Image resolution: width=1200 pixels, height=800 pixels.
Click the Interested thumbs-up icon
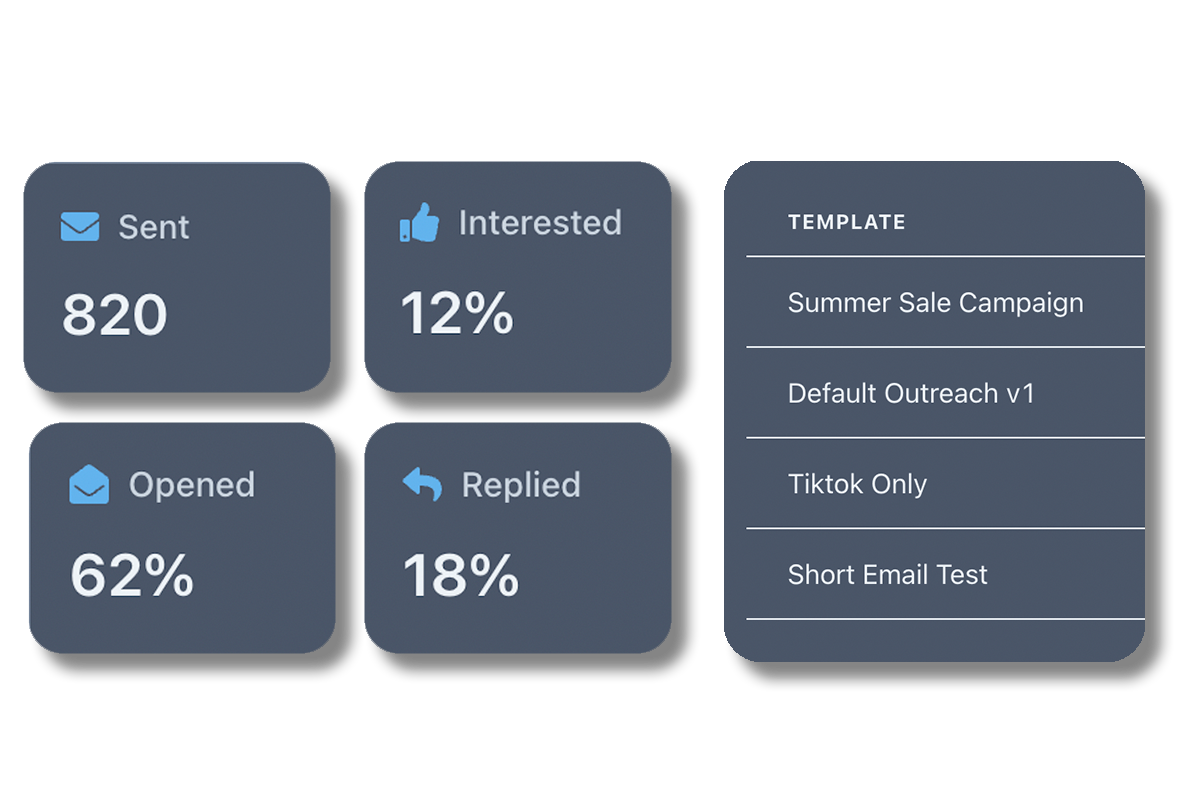[419, 223]
